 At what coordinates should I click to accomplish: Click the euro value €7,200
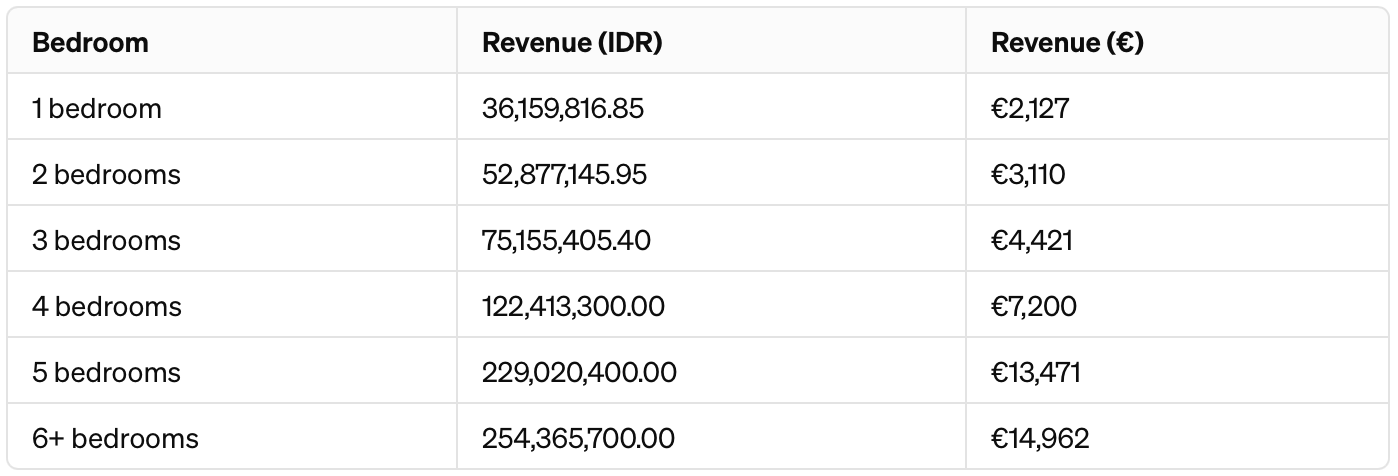click(1034, 306)
